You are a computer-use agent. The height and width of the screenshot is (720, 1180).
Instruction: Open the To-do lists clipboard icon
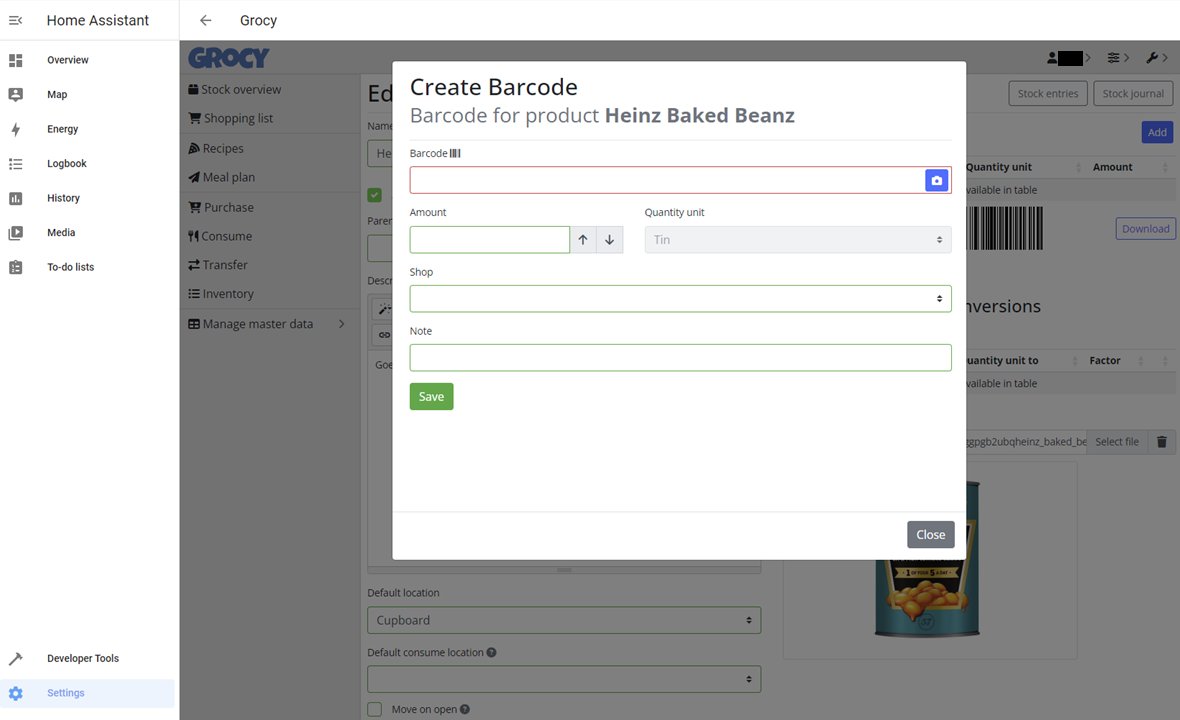(x=15, y=267)
